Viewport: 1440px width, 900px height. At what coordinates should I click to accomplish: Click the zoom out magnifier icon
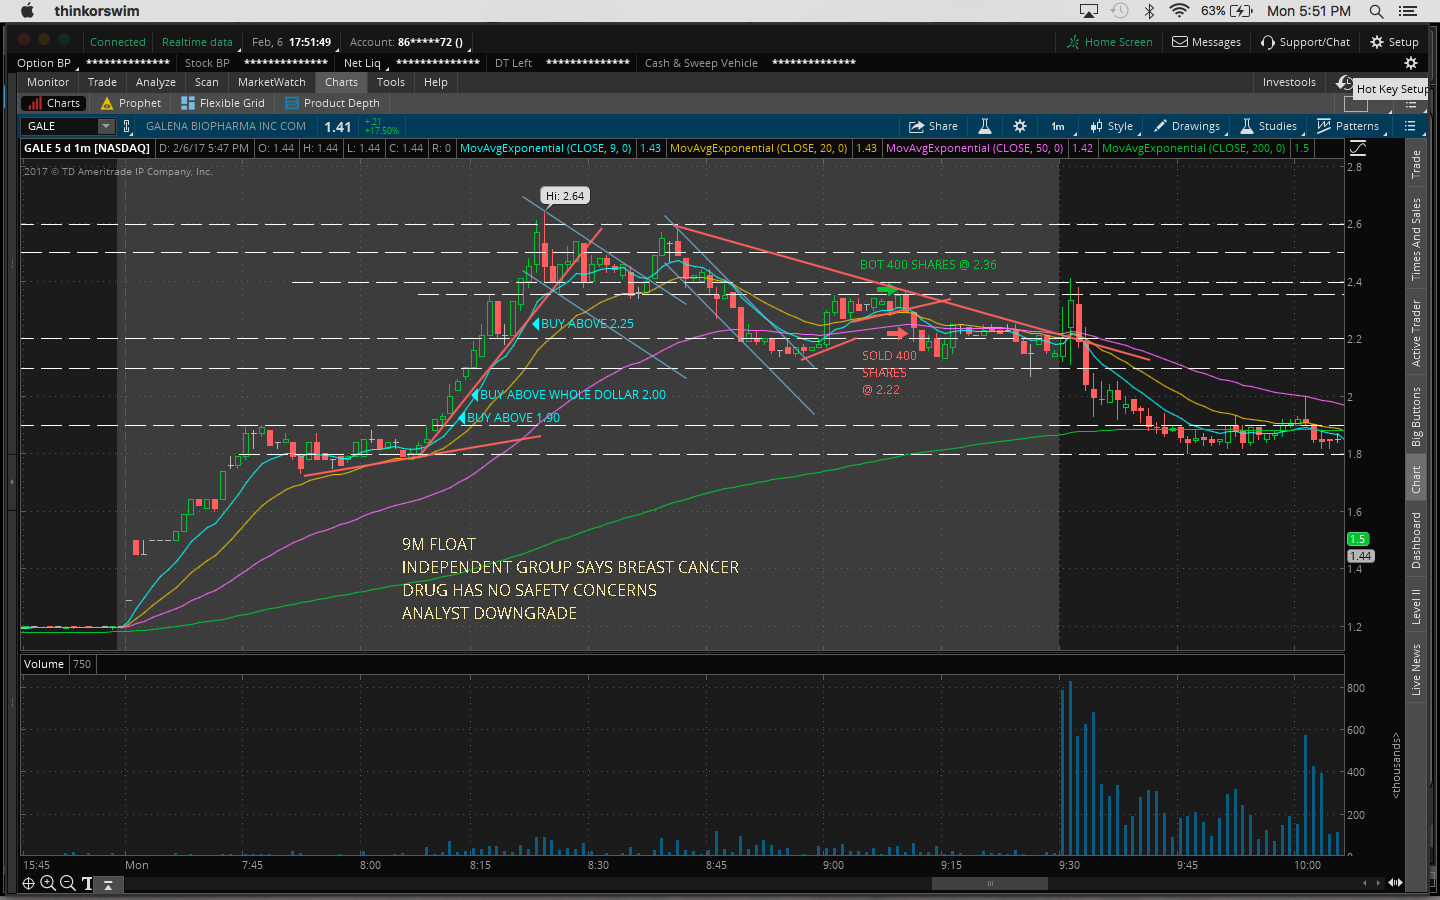pos(67,883)
